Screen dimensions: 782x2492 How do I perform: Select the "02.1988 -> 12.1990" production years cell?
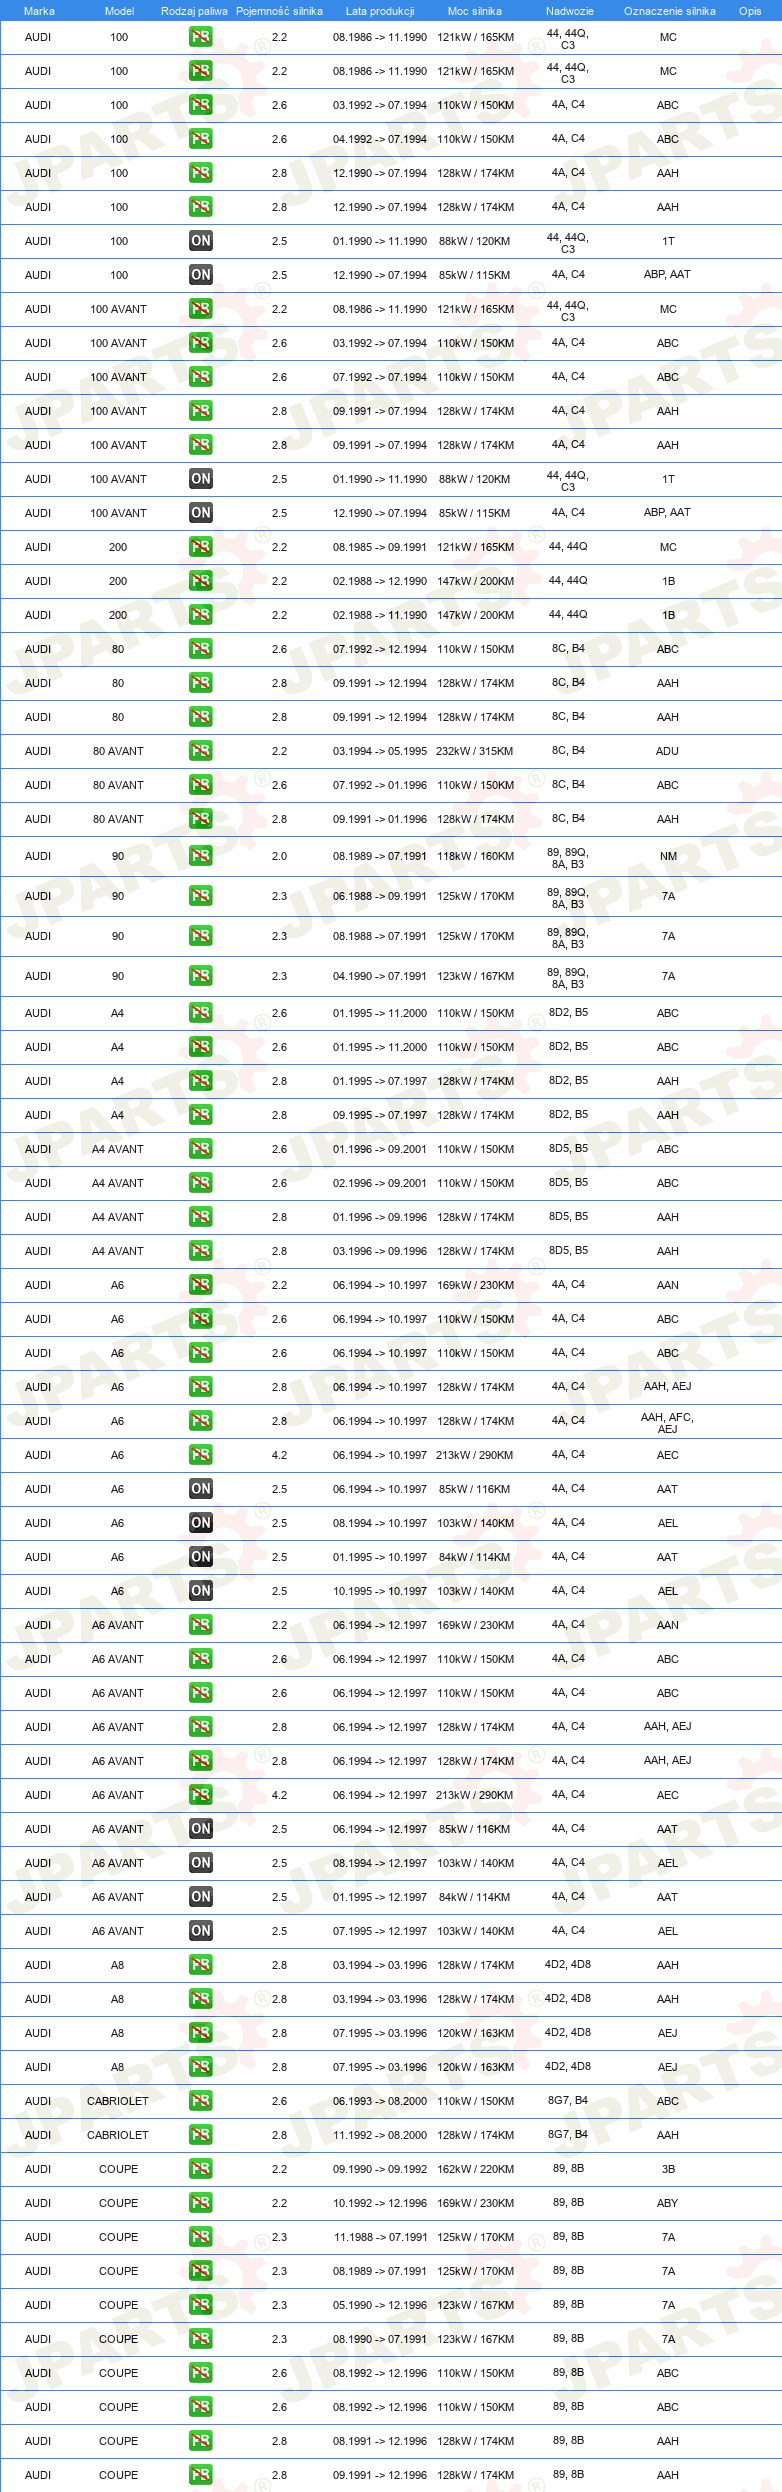click(x=380, y=581)
